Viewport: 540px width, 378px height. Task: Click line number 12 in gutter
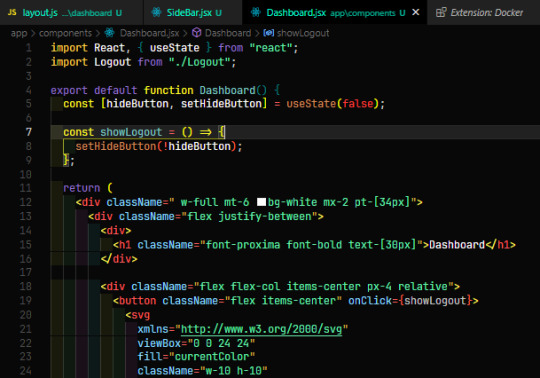(x=26, y=202)
